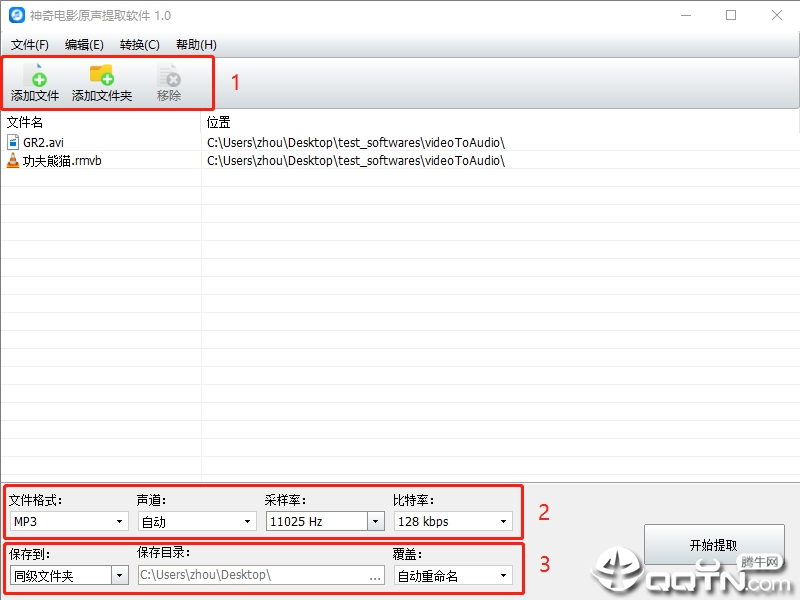Select the GR2.avi file name
This screenshot has height=600, width=800.
point(43,142)
